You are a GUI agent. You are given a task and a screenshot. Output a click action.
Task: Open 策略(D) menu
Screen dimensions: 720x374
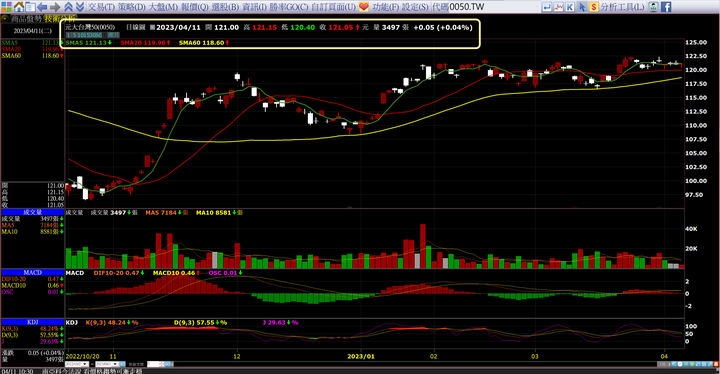point(131,7)
